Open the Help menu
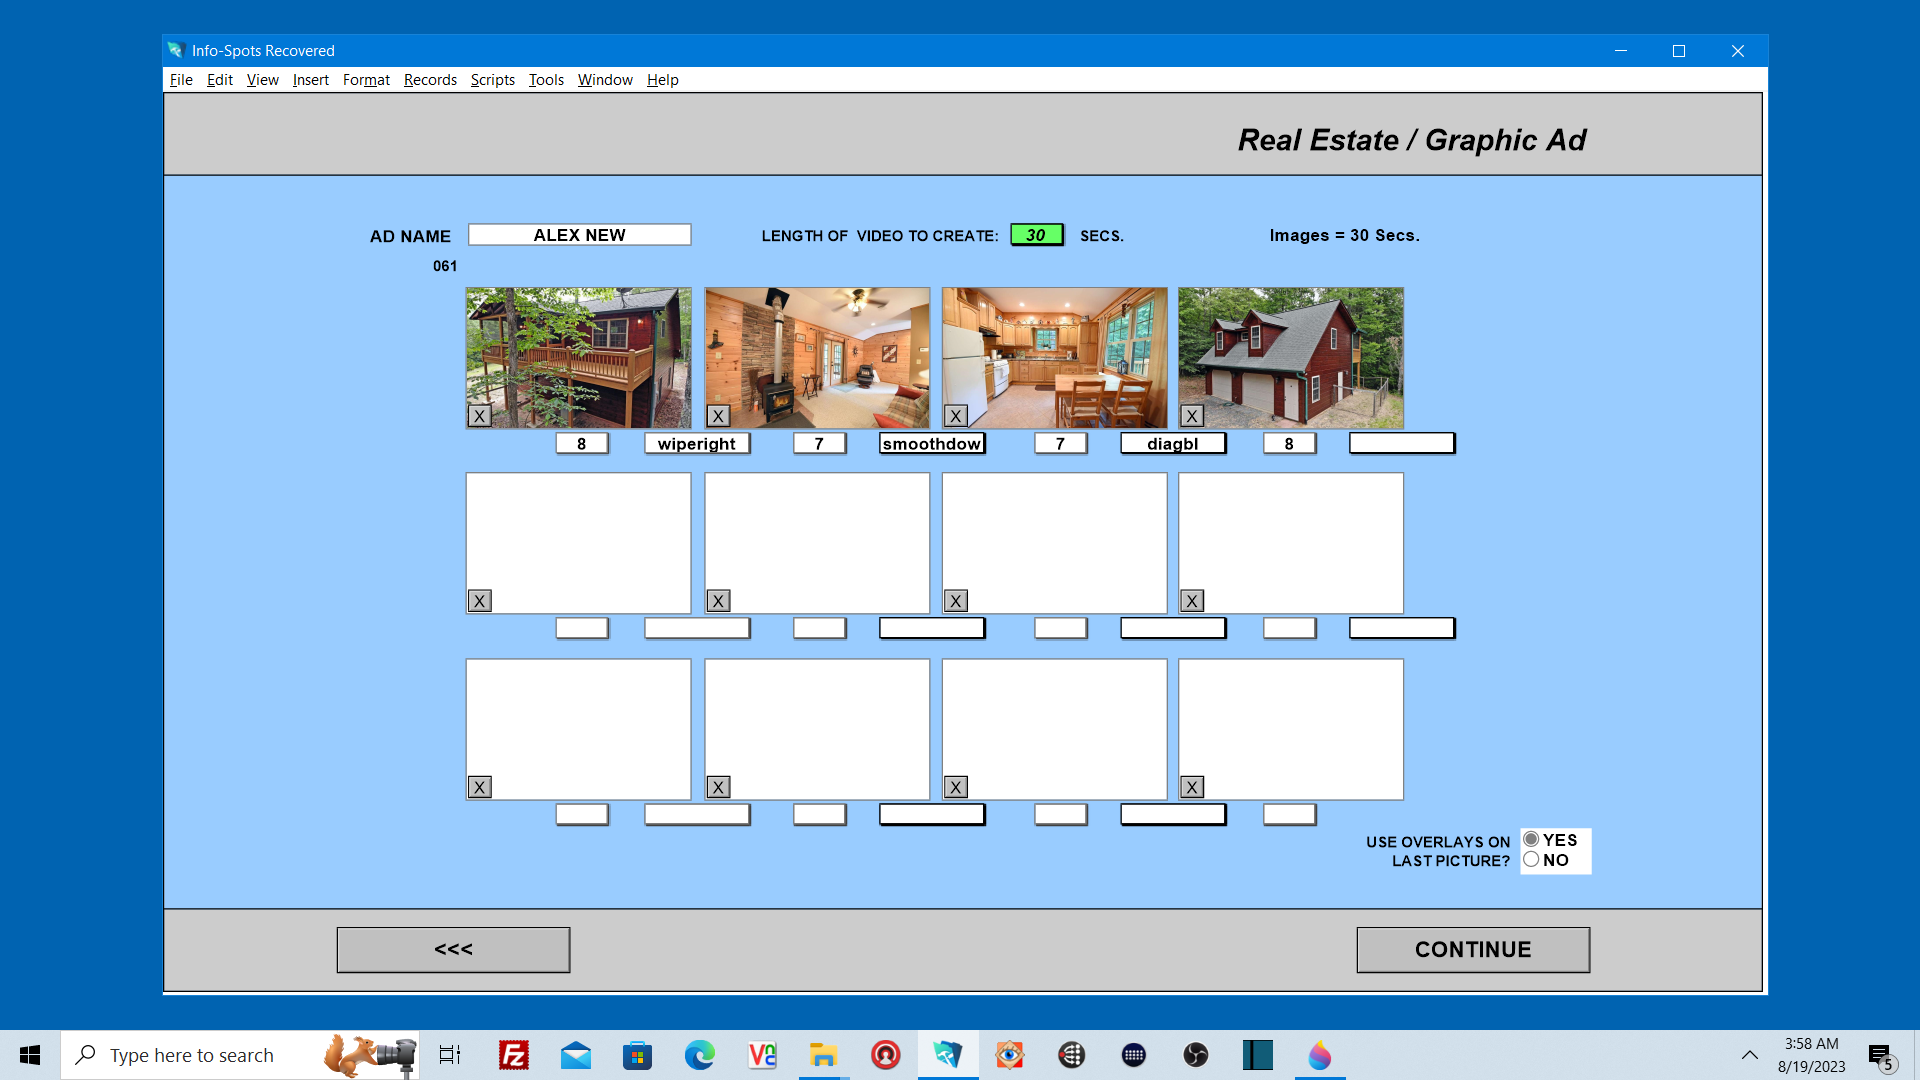This screenshot has height=1080, width=1920. tap(663, 80)
